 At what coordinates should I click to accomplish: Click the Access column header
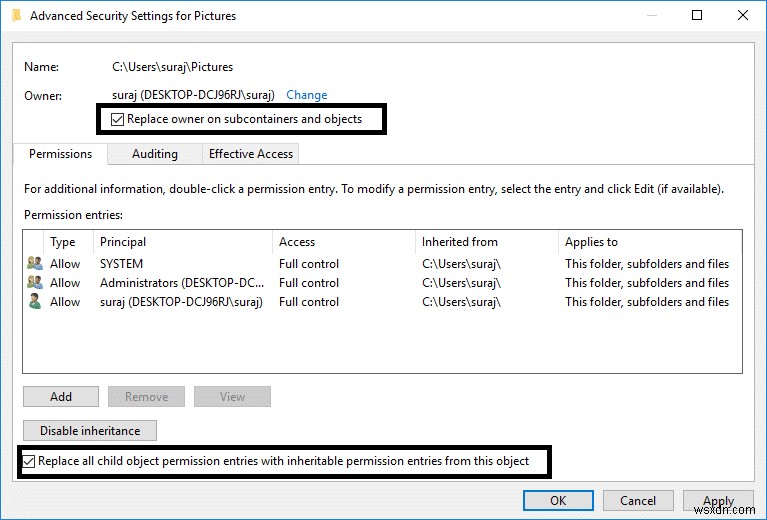297,242
